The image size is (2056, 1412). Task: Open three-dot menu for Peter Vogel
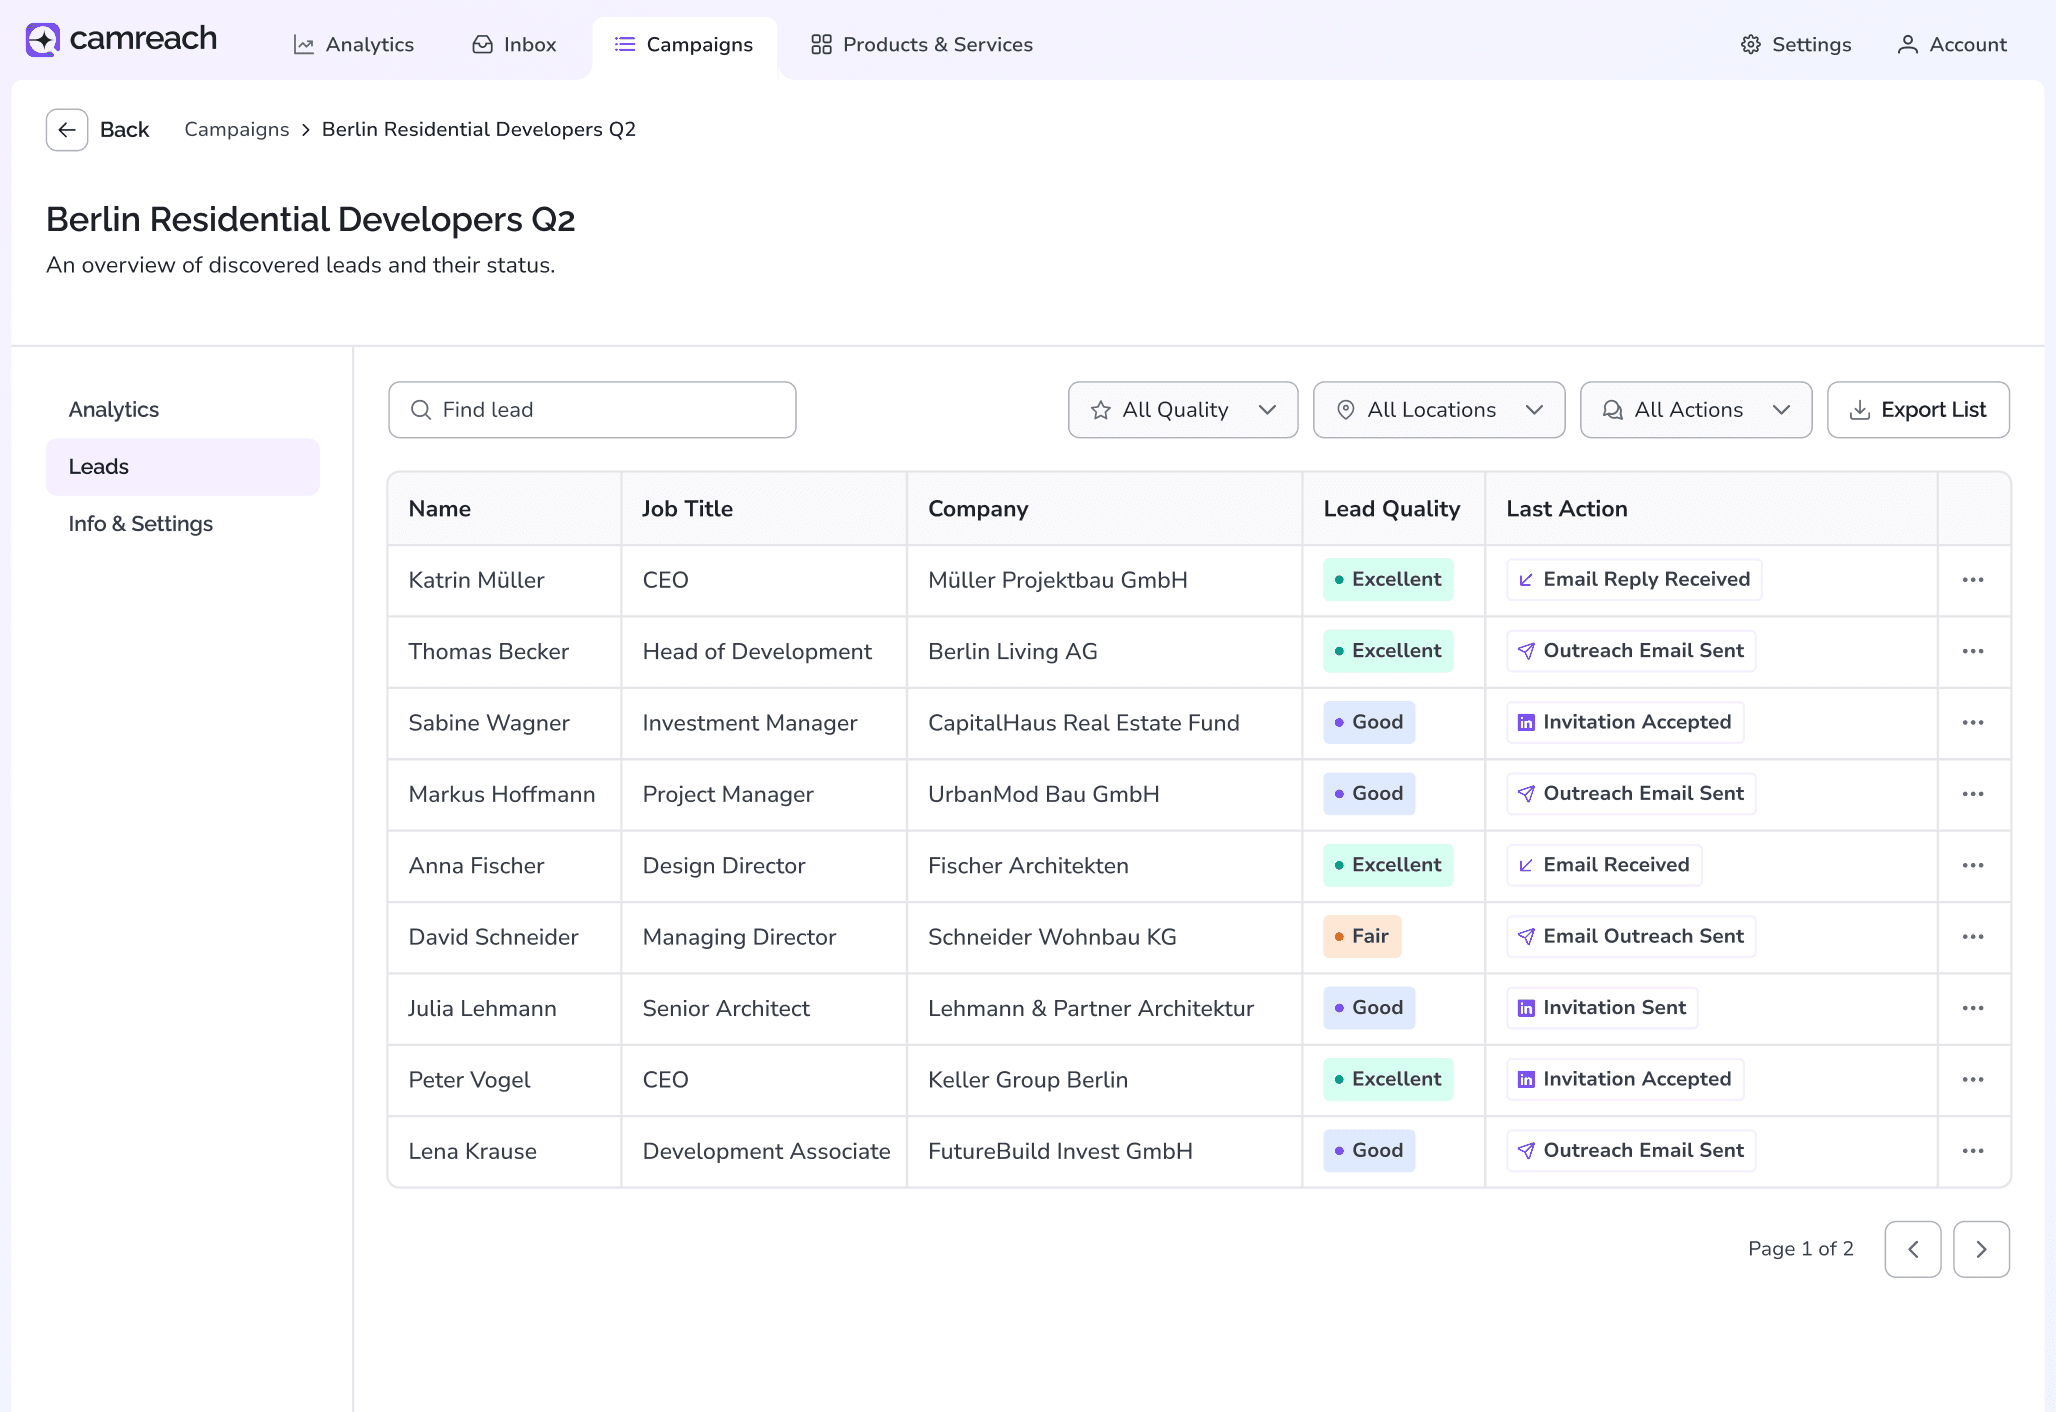(1972, 1080)
